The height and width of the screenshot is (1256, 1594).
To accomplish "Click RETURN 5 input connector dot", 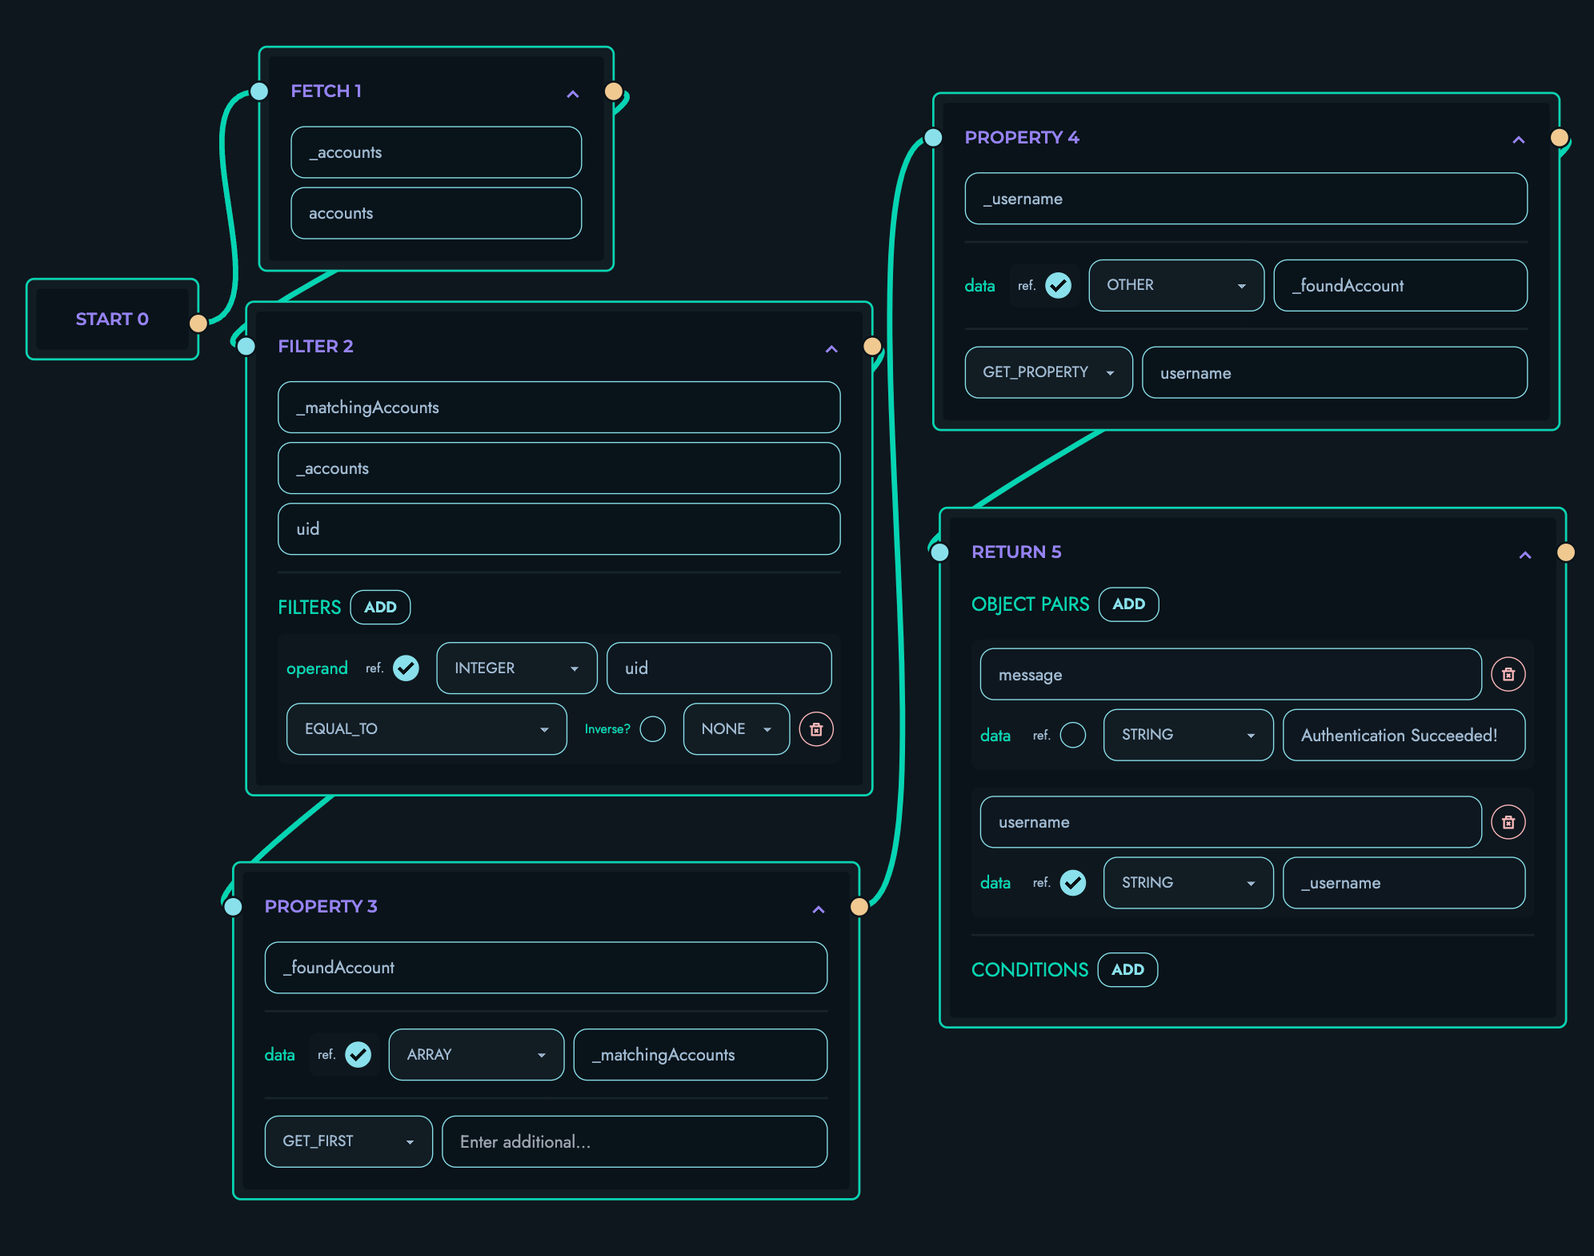I will (940, 552).
